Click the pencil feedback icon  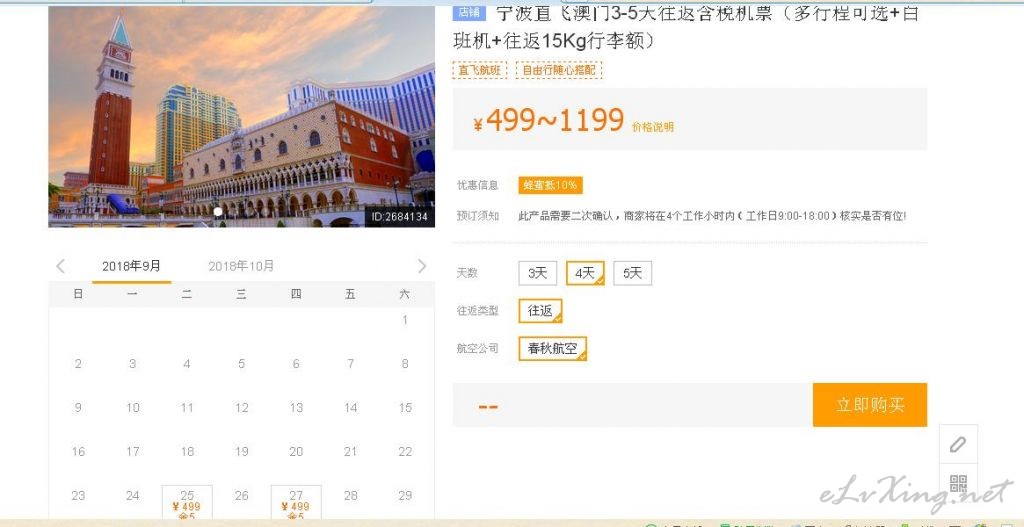point(958,445)
